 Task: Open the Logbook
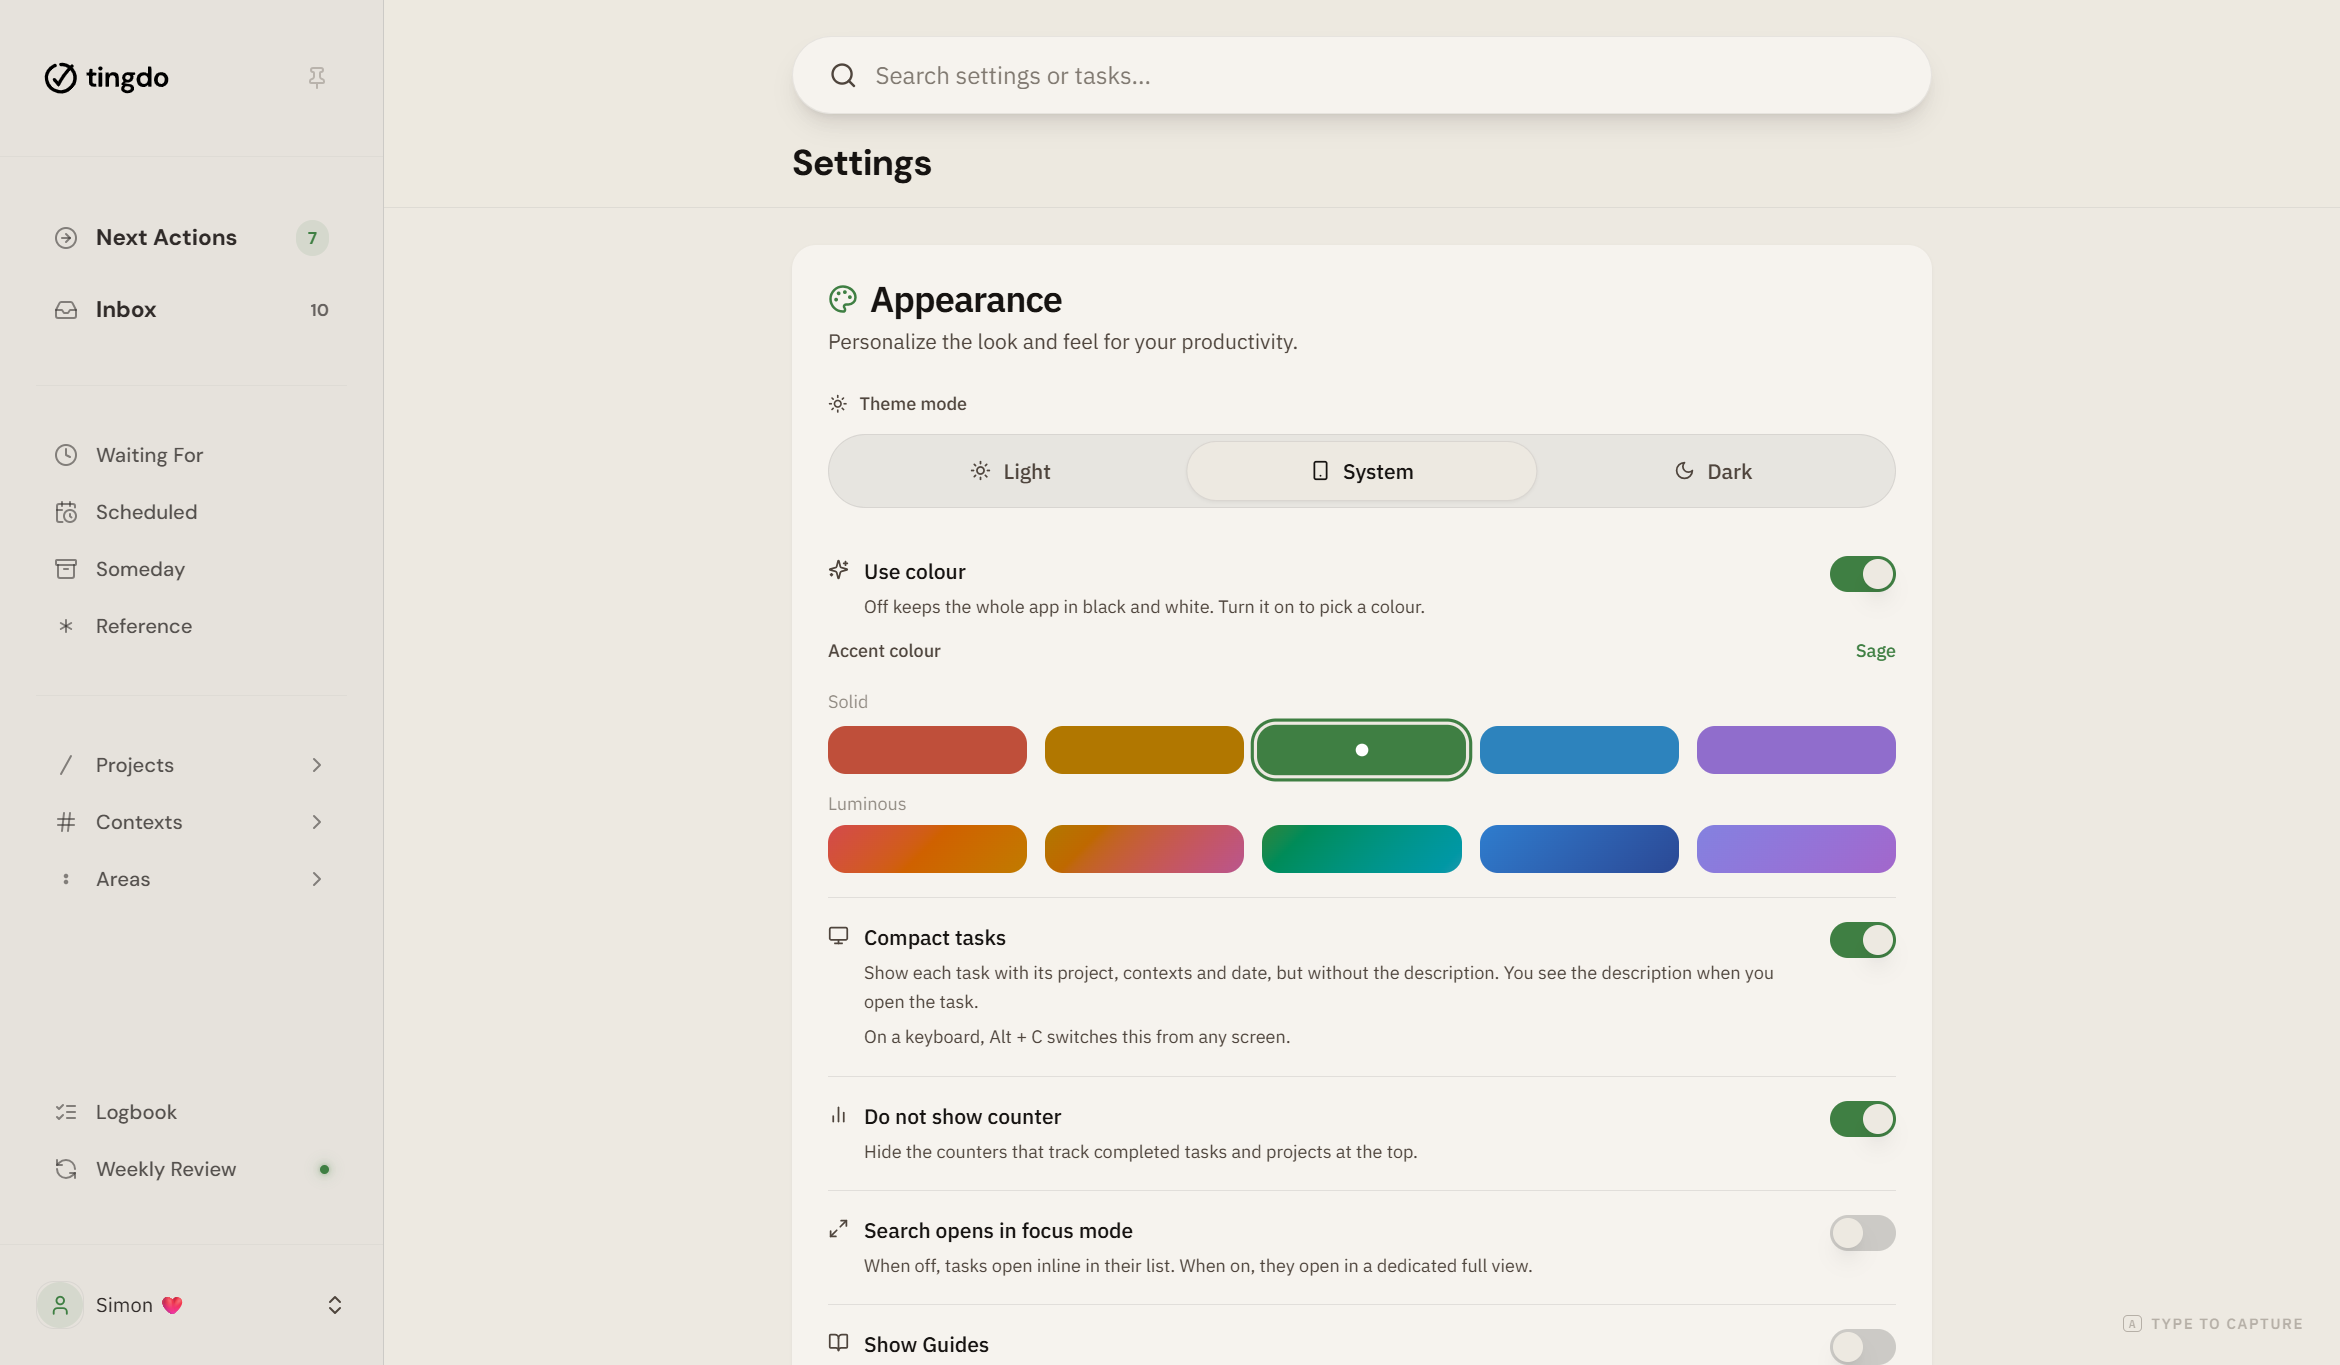192,1112
